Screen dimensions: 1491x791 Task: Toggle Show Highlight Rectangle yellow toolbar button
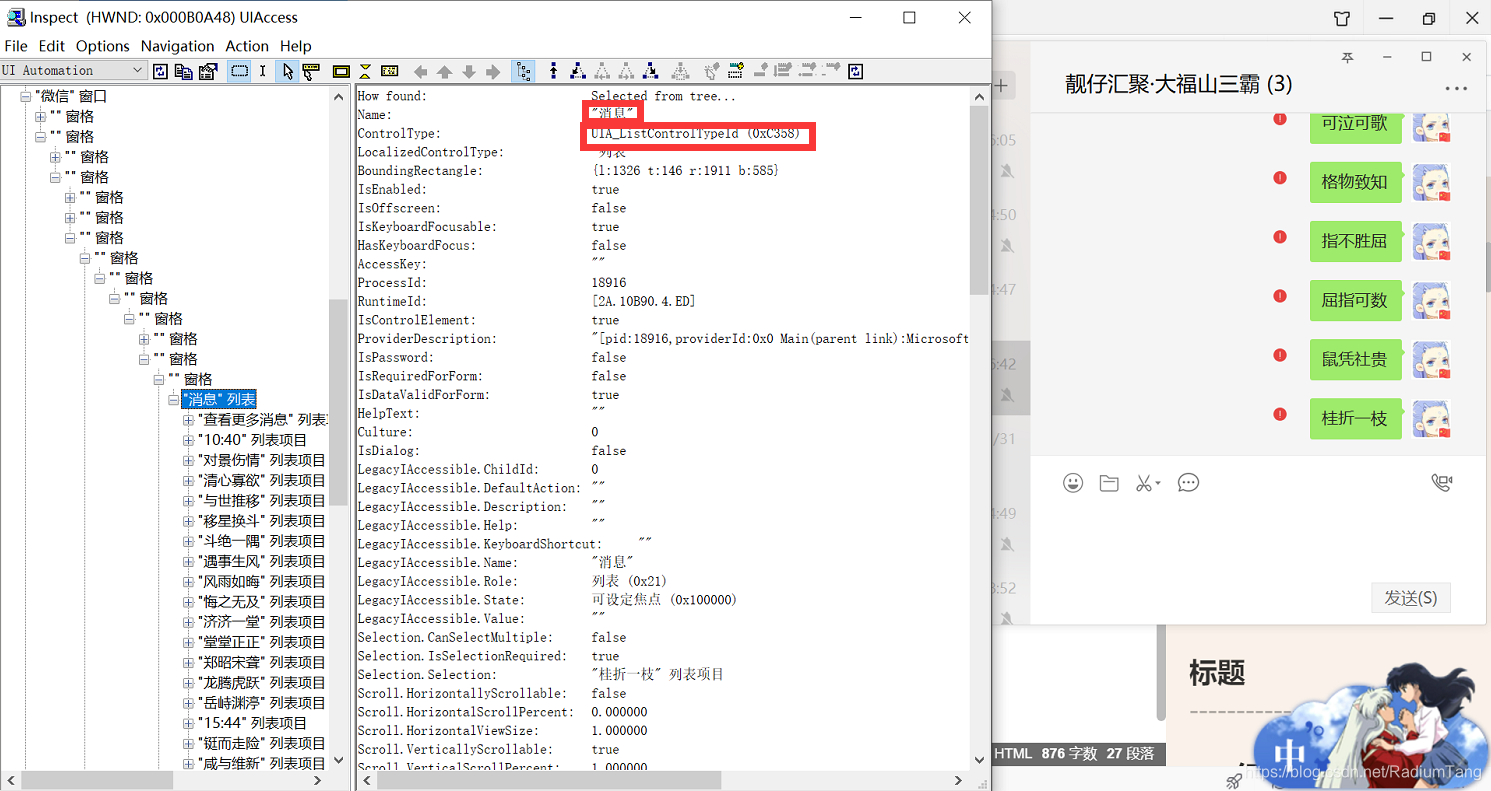[x=341, y=71]
